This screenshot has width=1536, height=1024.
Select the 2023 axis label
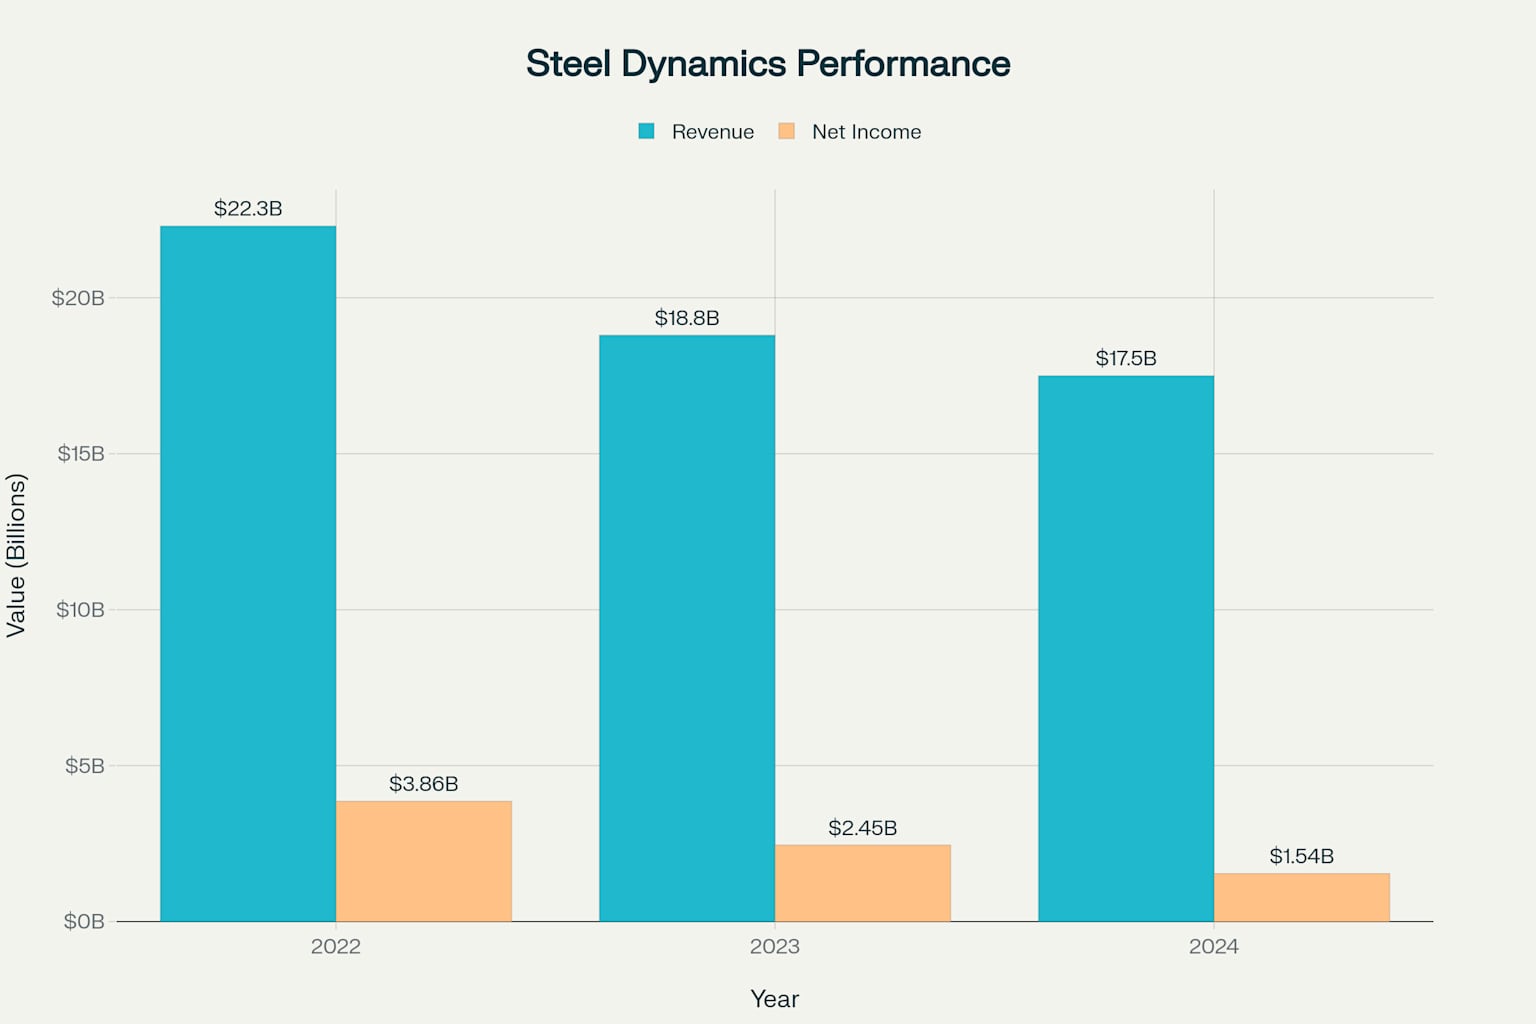tap(775, 946)
